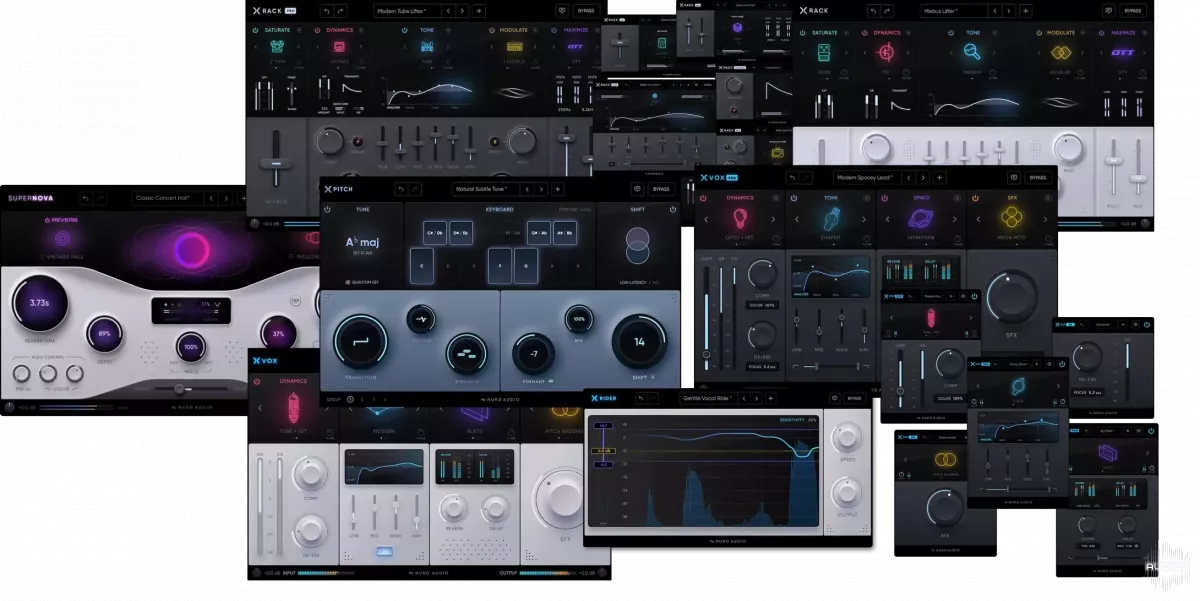The height and width of the screenshot is (601, 1200).
Task: Click the Speed knob in X Rider
Action: [x=847, y=439]
